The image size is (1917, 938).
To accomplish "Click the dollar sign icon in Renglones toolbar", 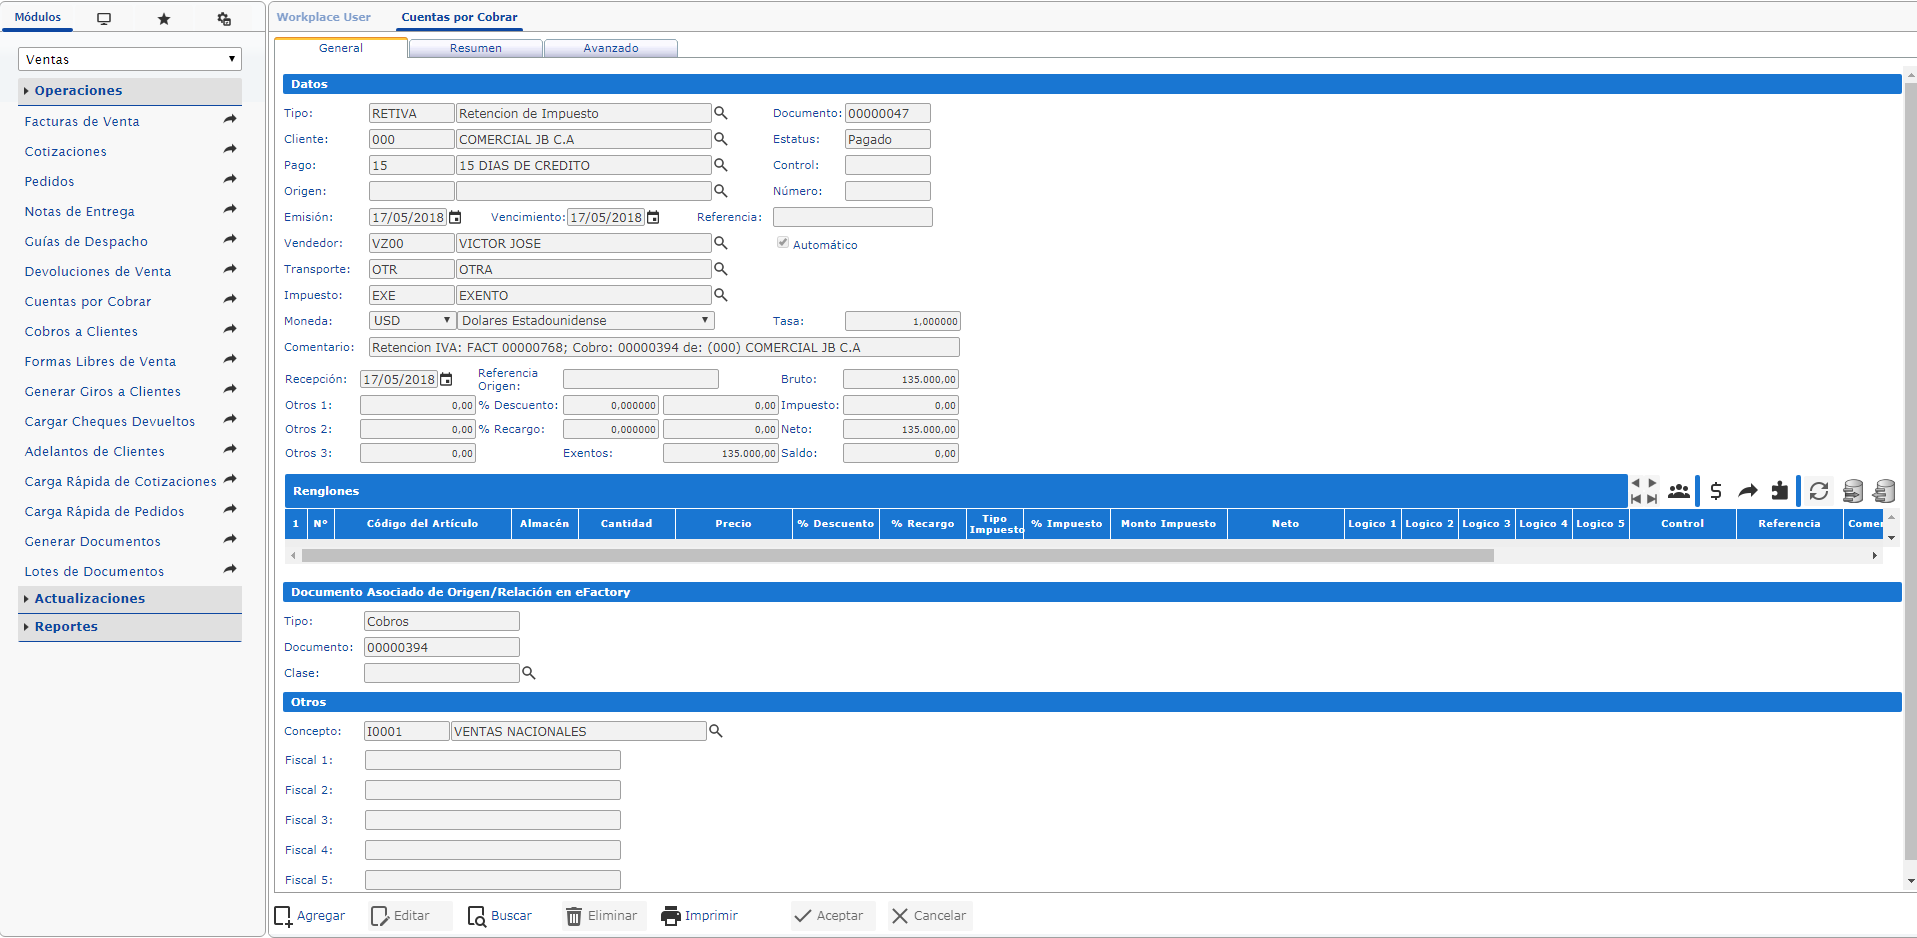I will pyautogui.click(x=1716, y=491).
